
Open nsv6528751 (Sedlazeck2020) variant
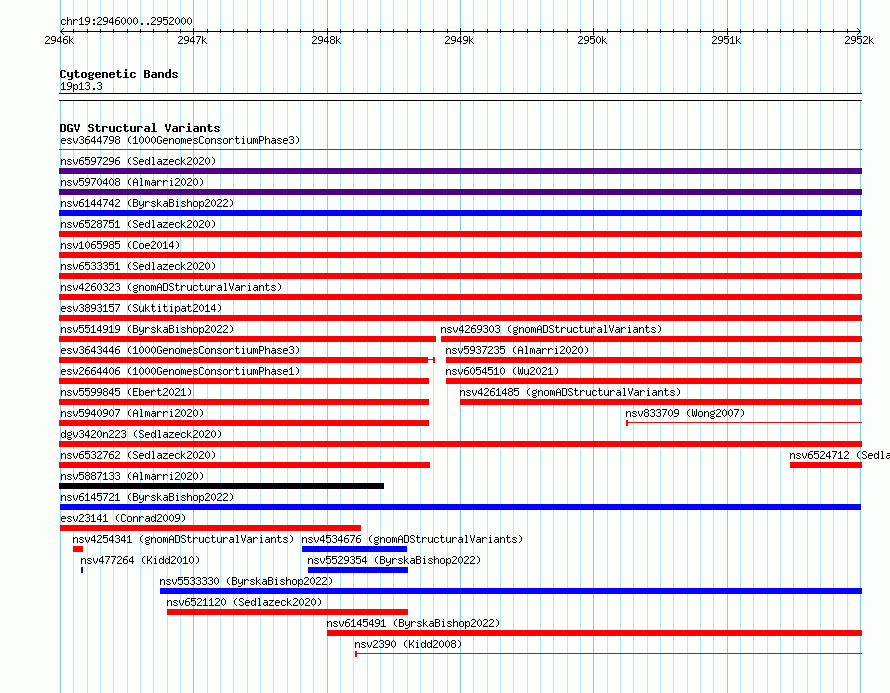138,224
